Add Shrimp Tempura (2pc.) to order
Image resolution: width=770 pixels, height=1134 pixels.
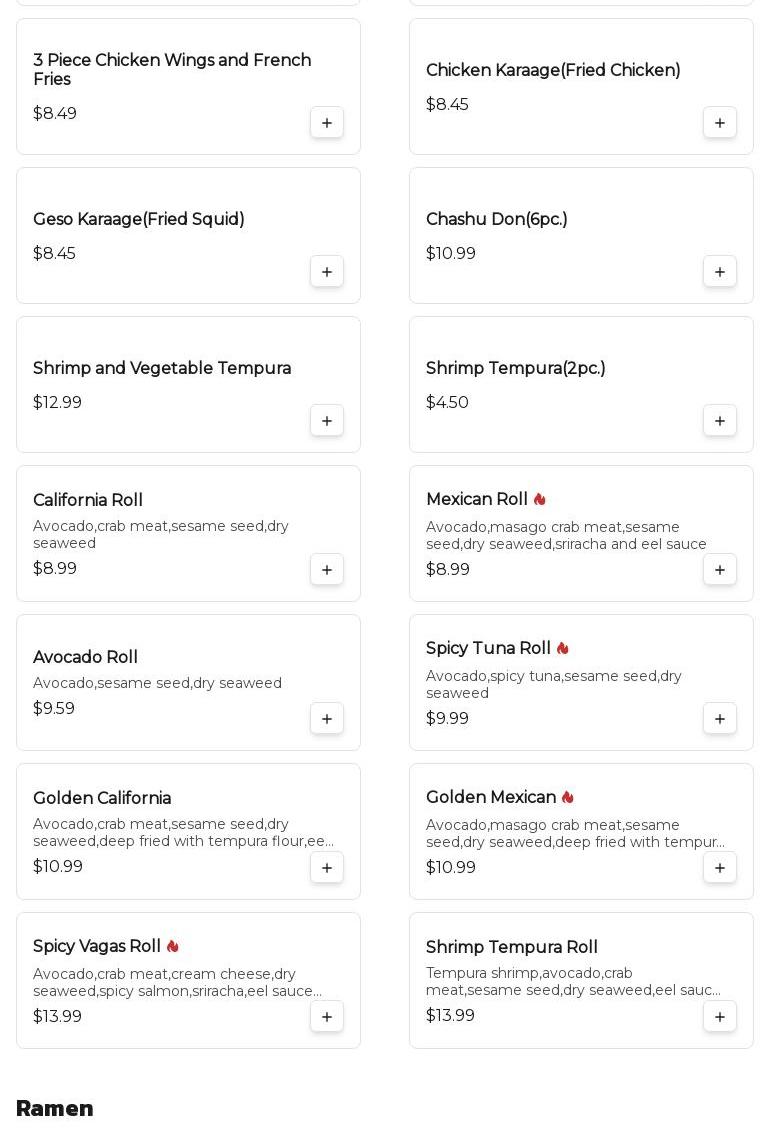click(720, 421)
